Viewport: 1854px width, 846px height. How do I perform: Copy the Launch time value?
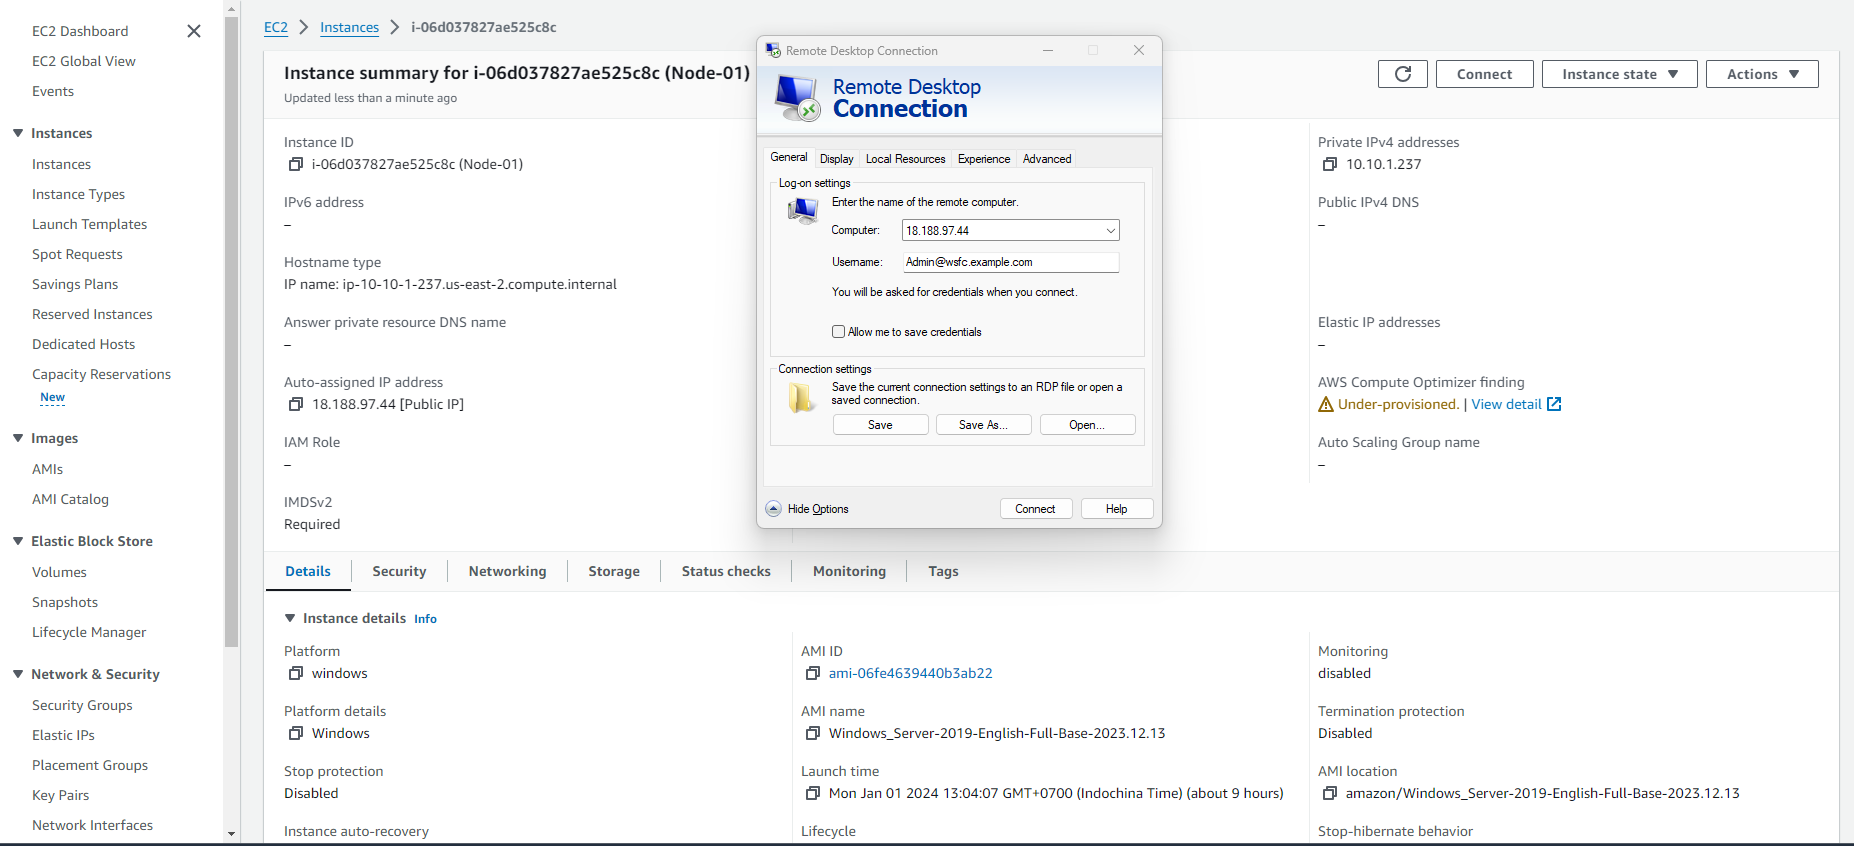pos(813,793)
